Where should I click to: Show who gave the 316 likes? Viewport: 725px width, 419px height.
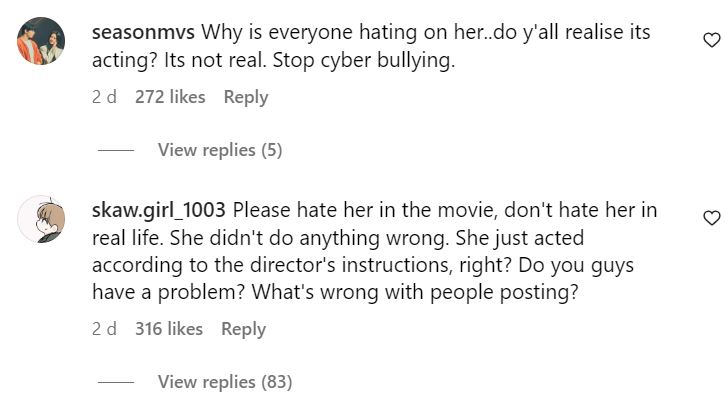170,329
